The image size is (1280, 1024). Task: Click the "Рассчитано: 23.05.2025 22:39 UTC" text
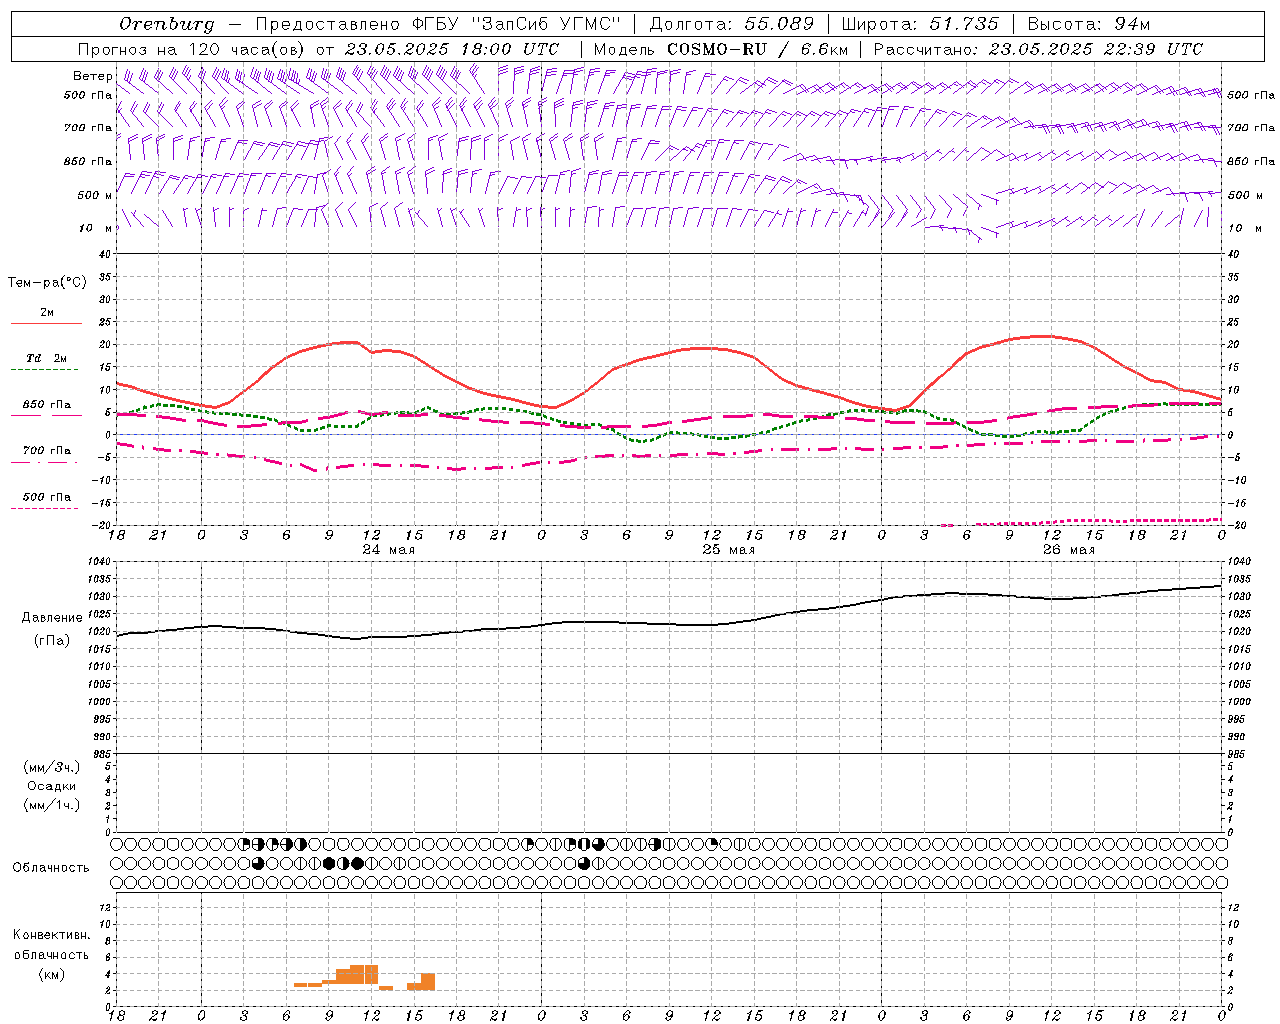[x=1038, y=49]
